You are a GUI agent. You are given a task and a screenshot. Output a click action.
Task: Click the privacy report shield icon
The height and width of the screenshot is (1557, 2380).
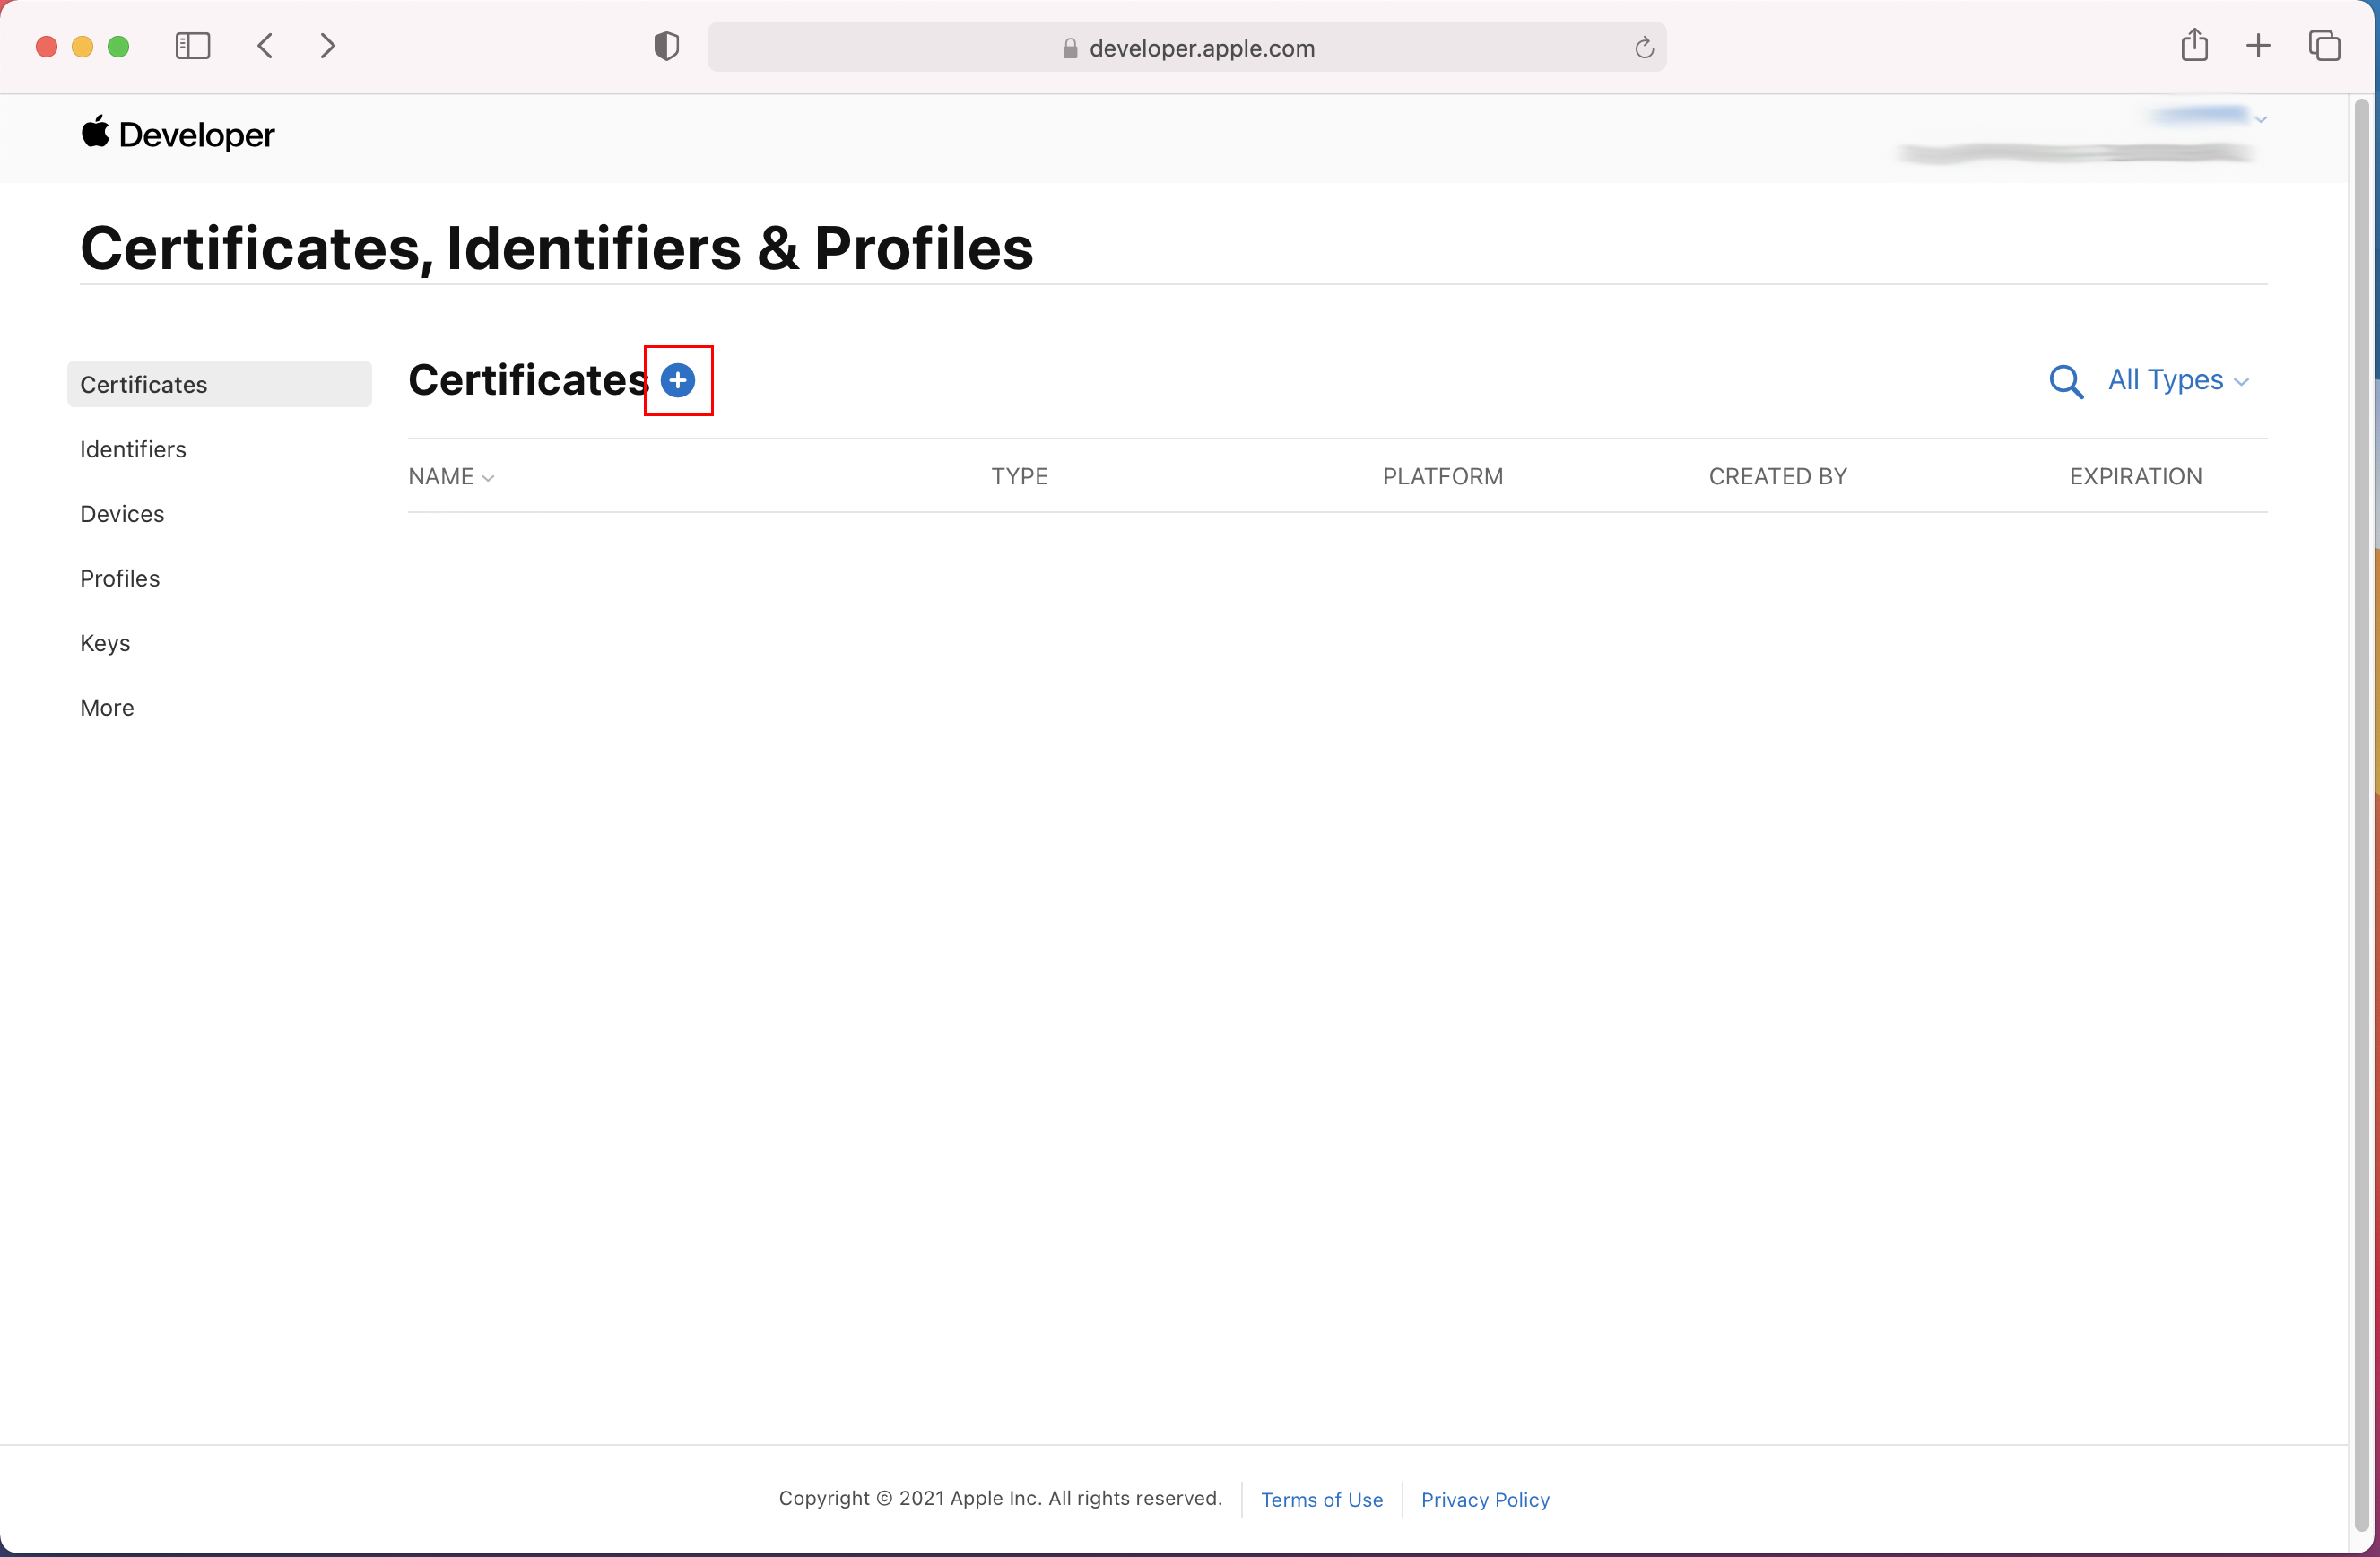[666, 46]
